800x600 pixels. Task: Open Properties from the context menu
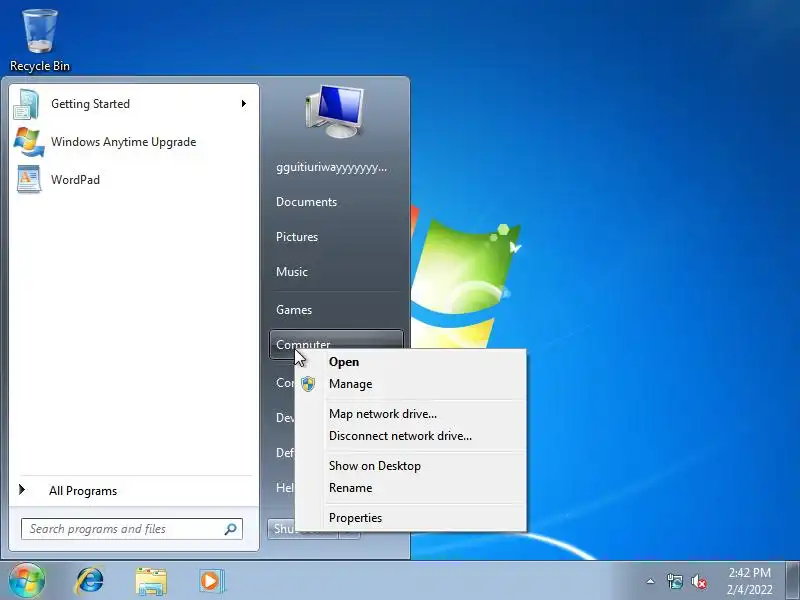410,518
